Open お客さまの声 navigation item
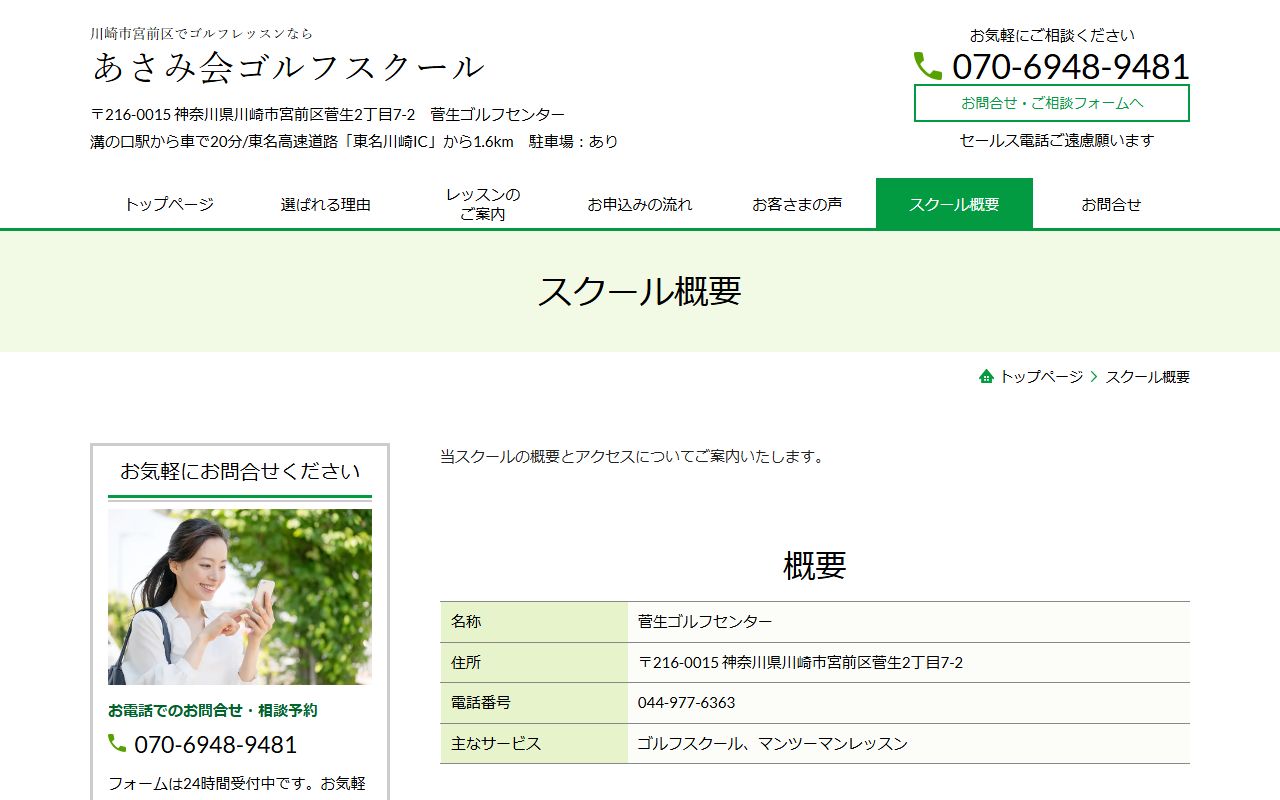Viewport: 1280px width, 800px height. coord(797,204)
